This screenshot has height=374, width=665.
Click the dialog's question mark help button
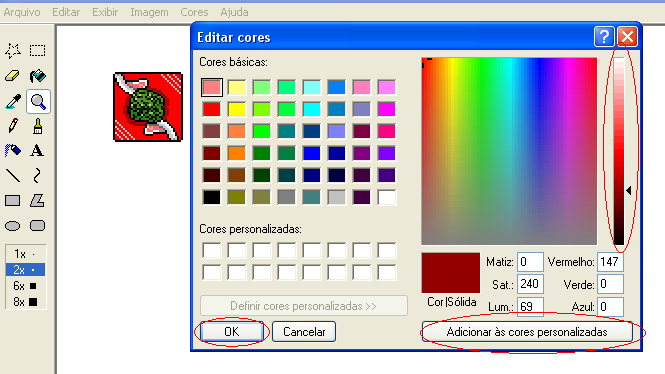pos(604,37)
